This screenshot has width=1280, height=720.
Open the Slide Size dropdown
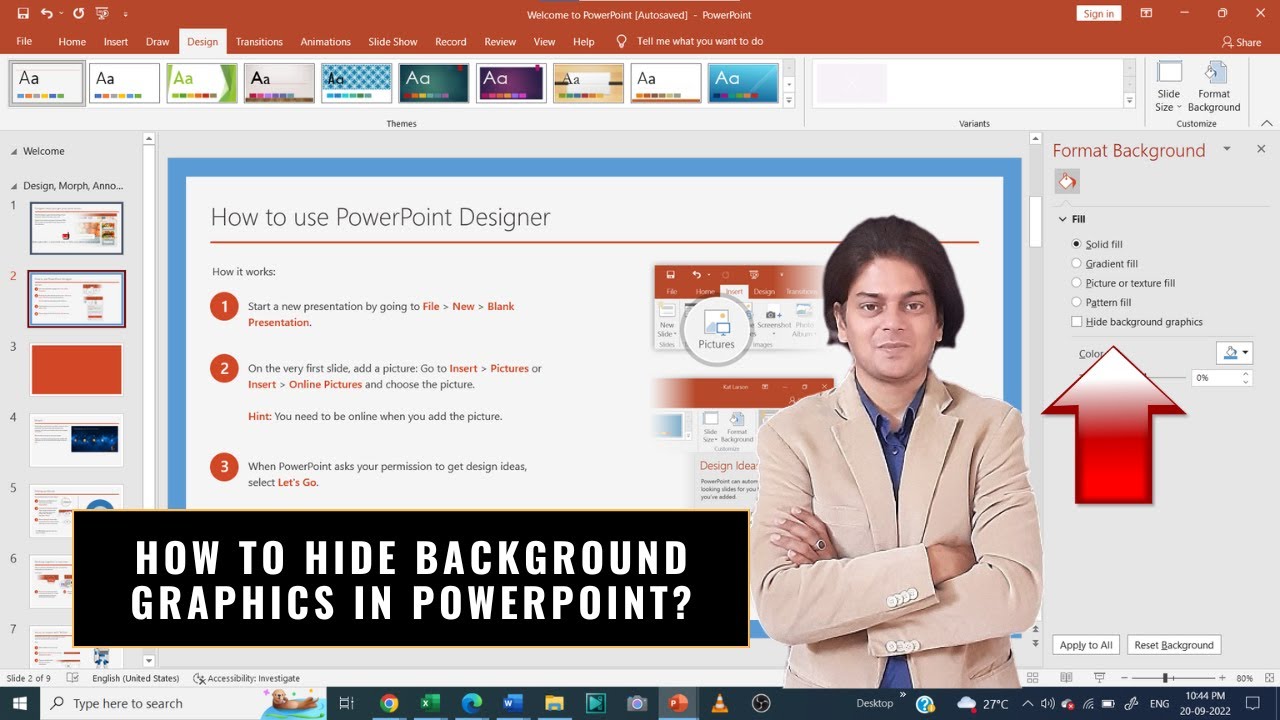tap(1169, 87)
